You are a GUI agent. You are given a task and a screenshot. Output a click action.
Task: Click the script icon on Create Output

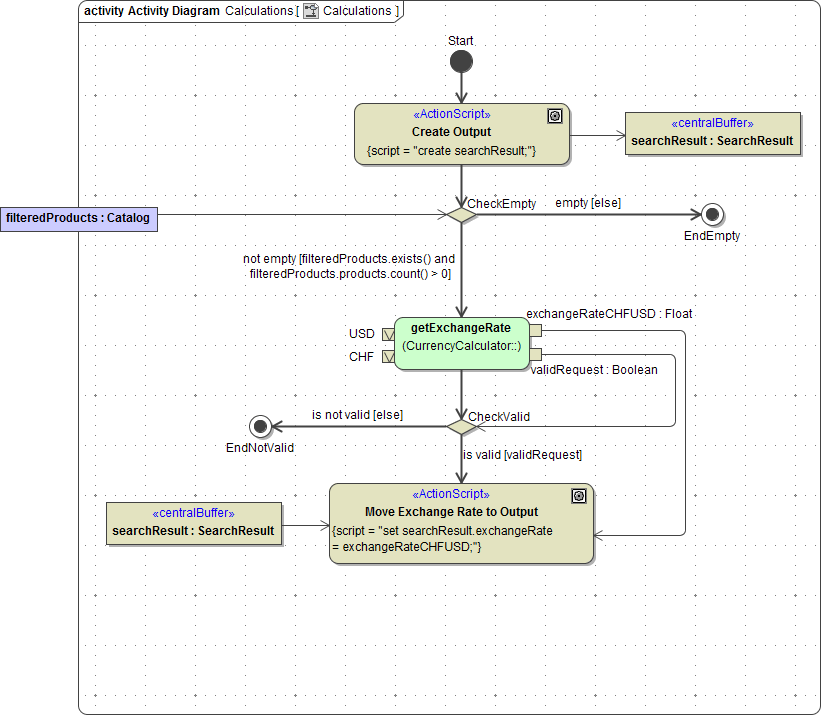point(555,116)
